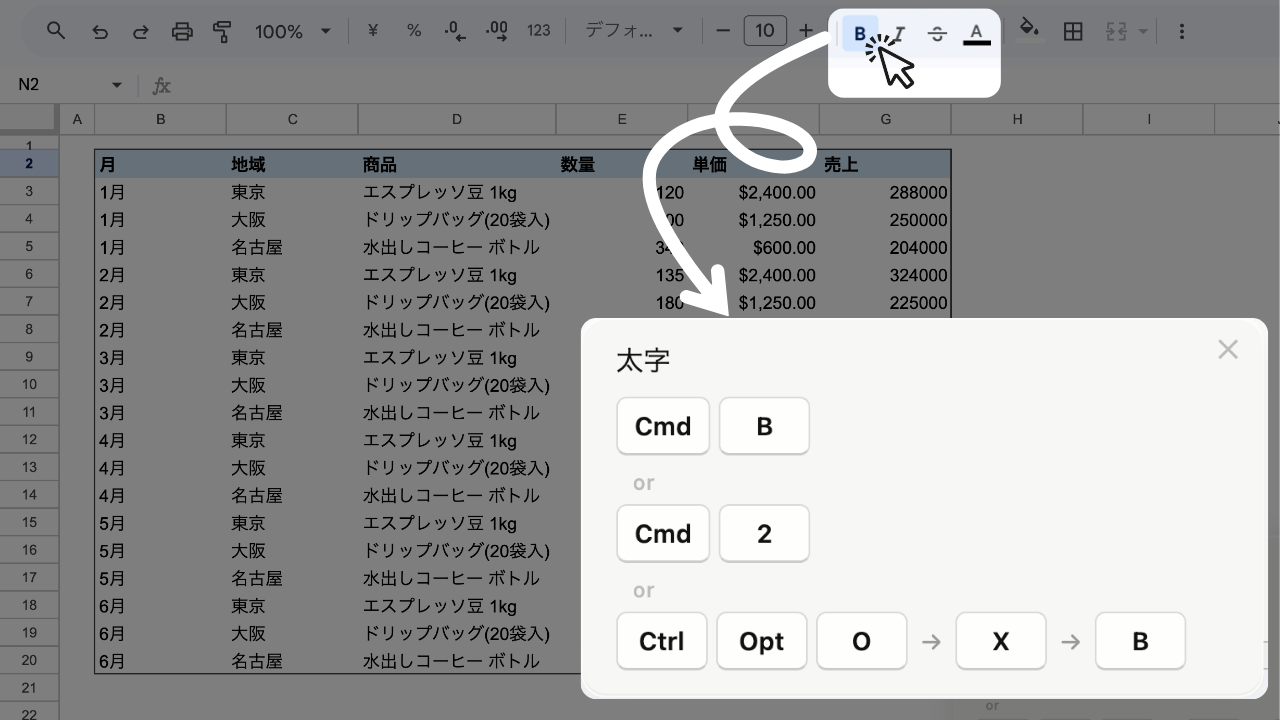The image size is (1280, 720).
Task: Open the font family dropdown
Action: click(x=635, y=31)
